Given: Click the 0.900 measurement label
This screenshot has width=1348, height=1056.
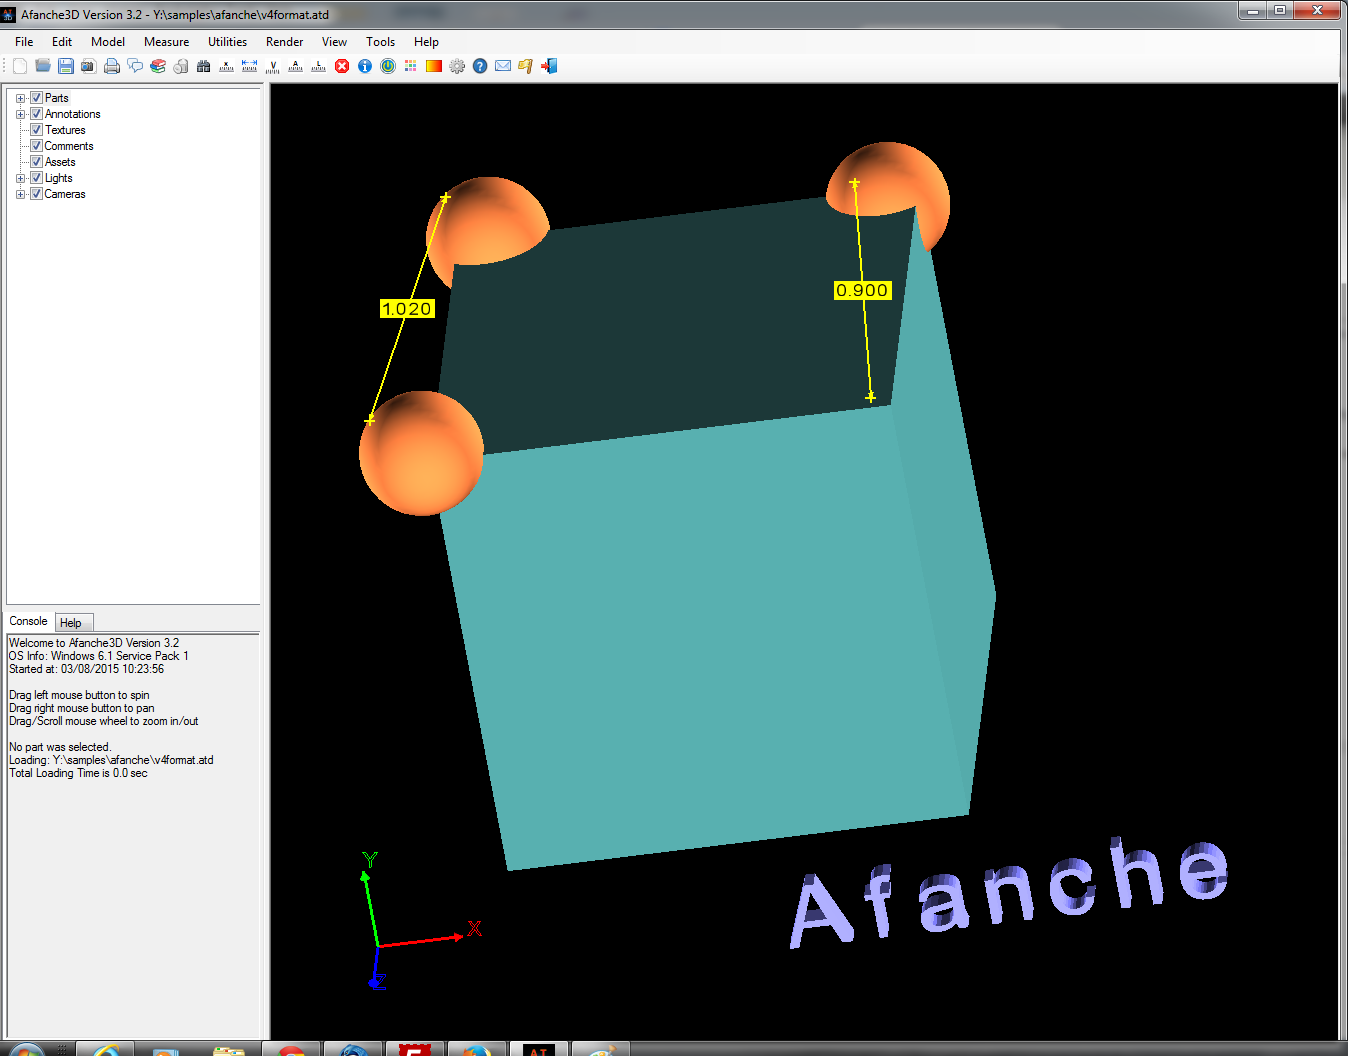Looking at the screenshot, I should pyautogui.click(x=862, y=290).
